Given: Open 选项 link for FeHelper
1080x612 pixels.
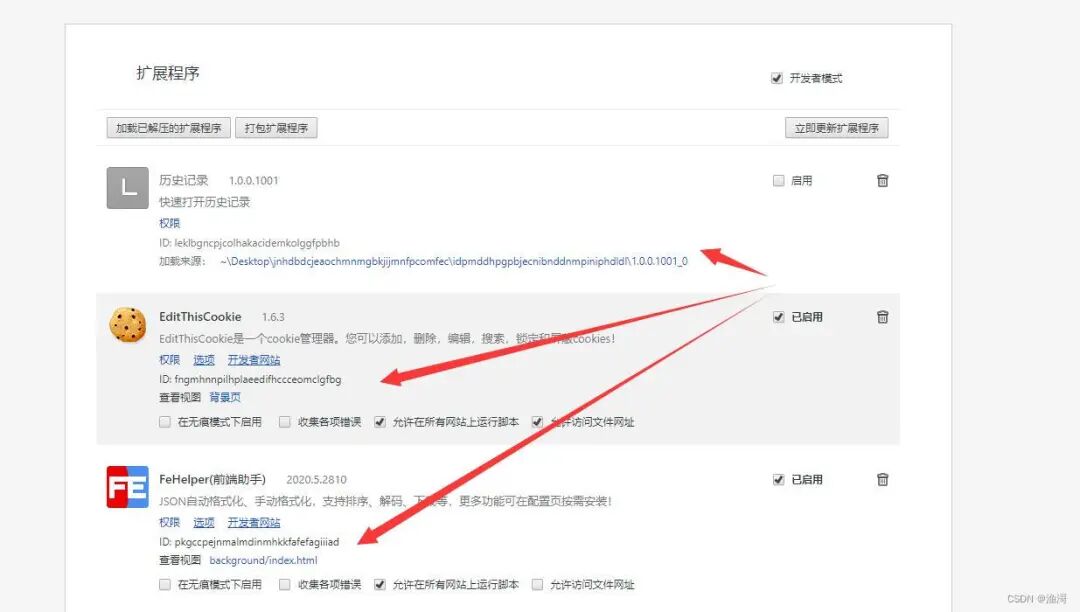Looking at the screenshot, I should [204, 522].
